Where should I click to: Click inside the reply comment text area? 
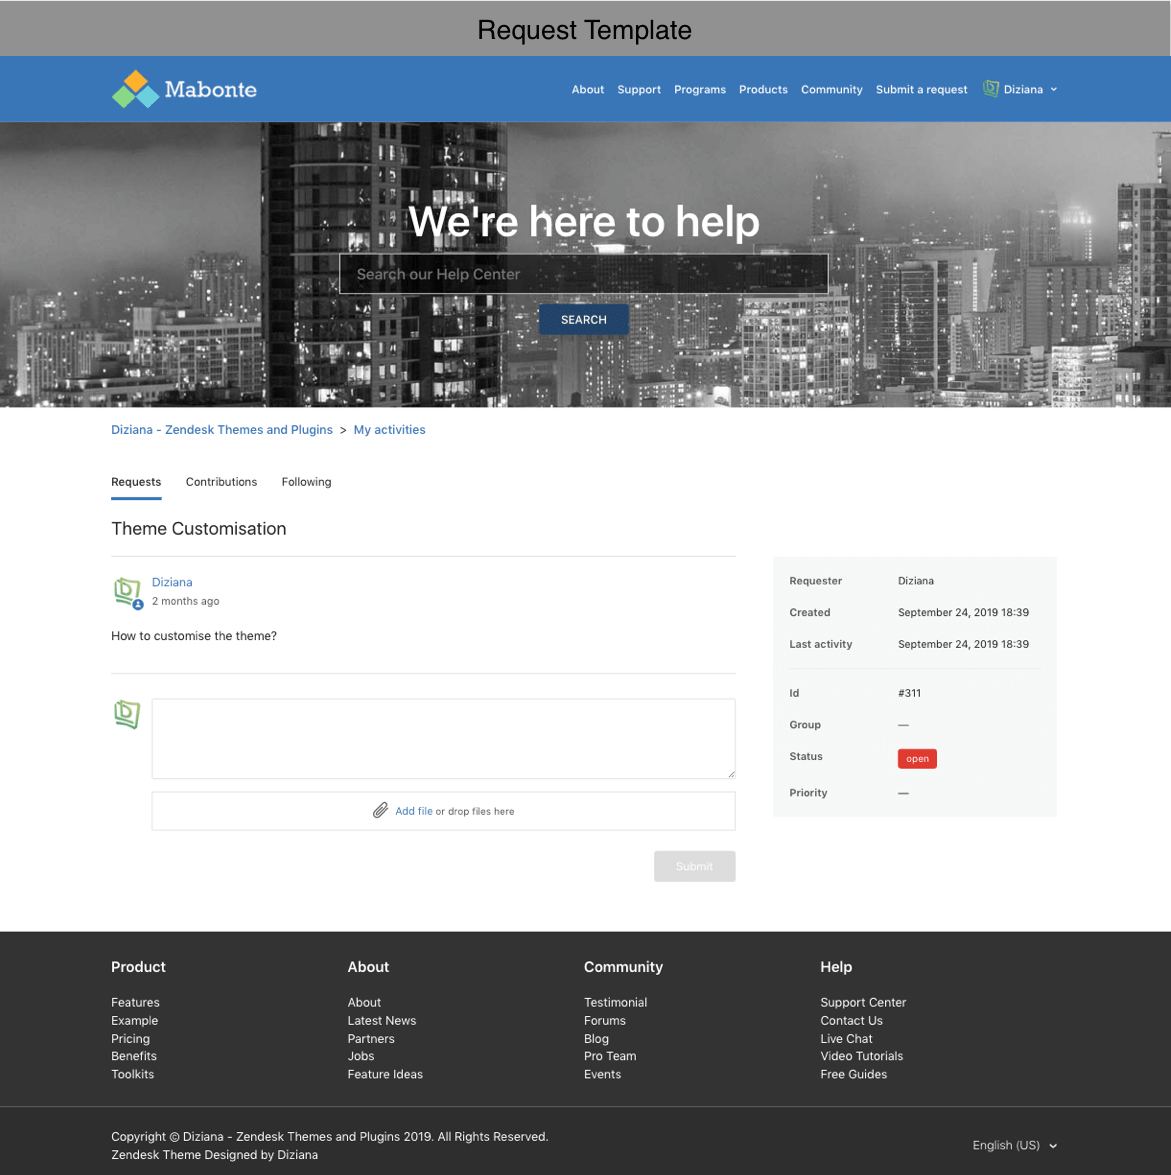443,738
